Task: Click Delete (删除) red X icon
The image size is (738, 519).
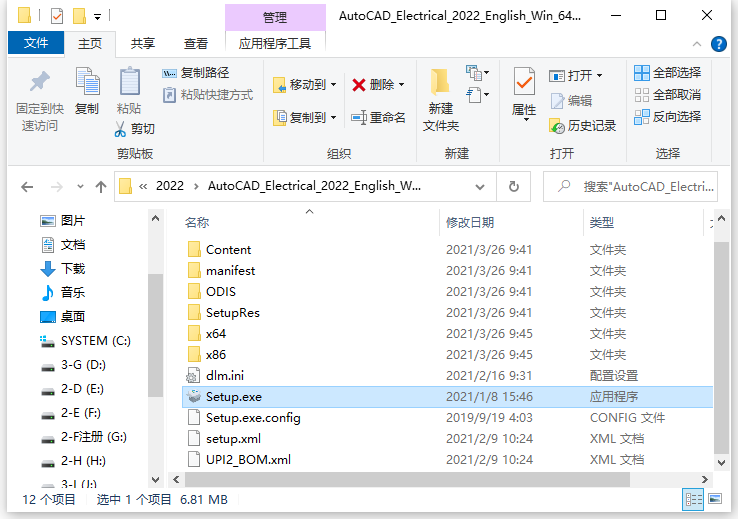Action: pos(359,85)
